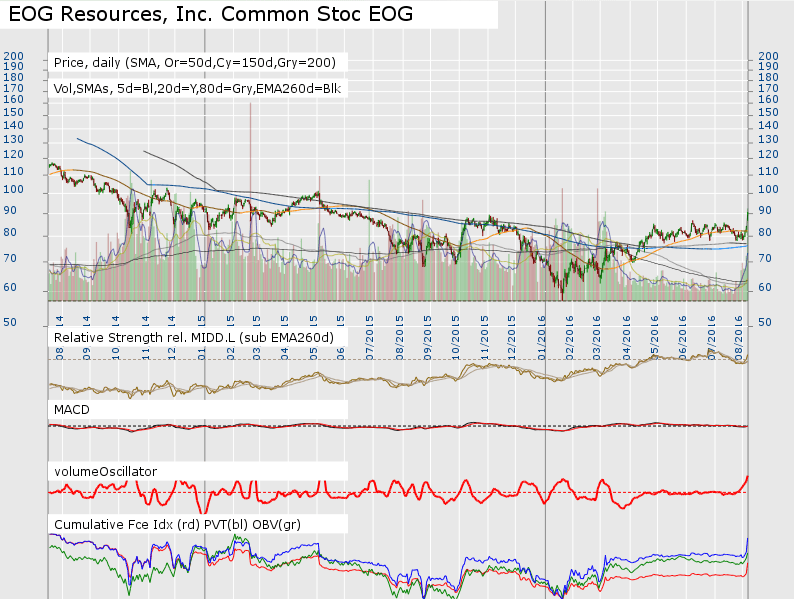Click the 12/2015 date label
794x599 pixels.
click(511, 338)
